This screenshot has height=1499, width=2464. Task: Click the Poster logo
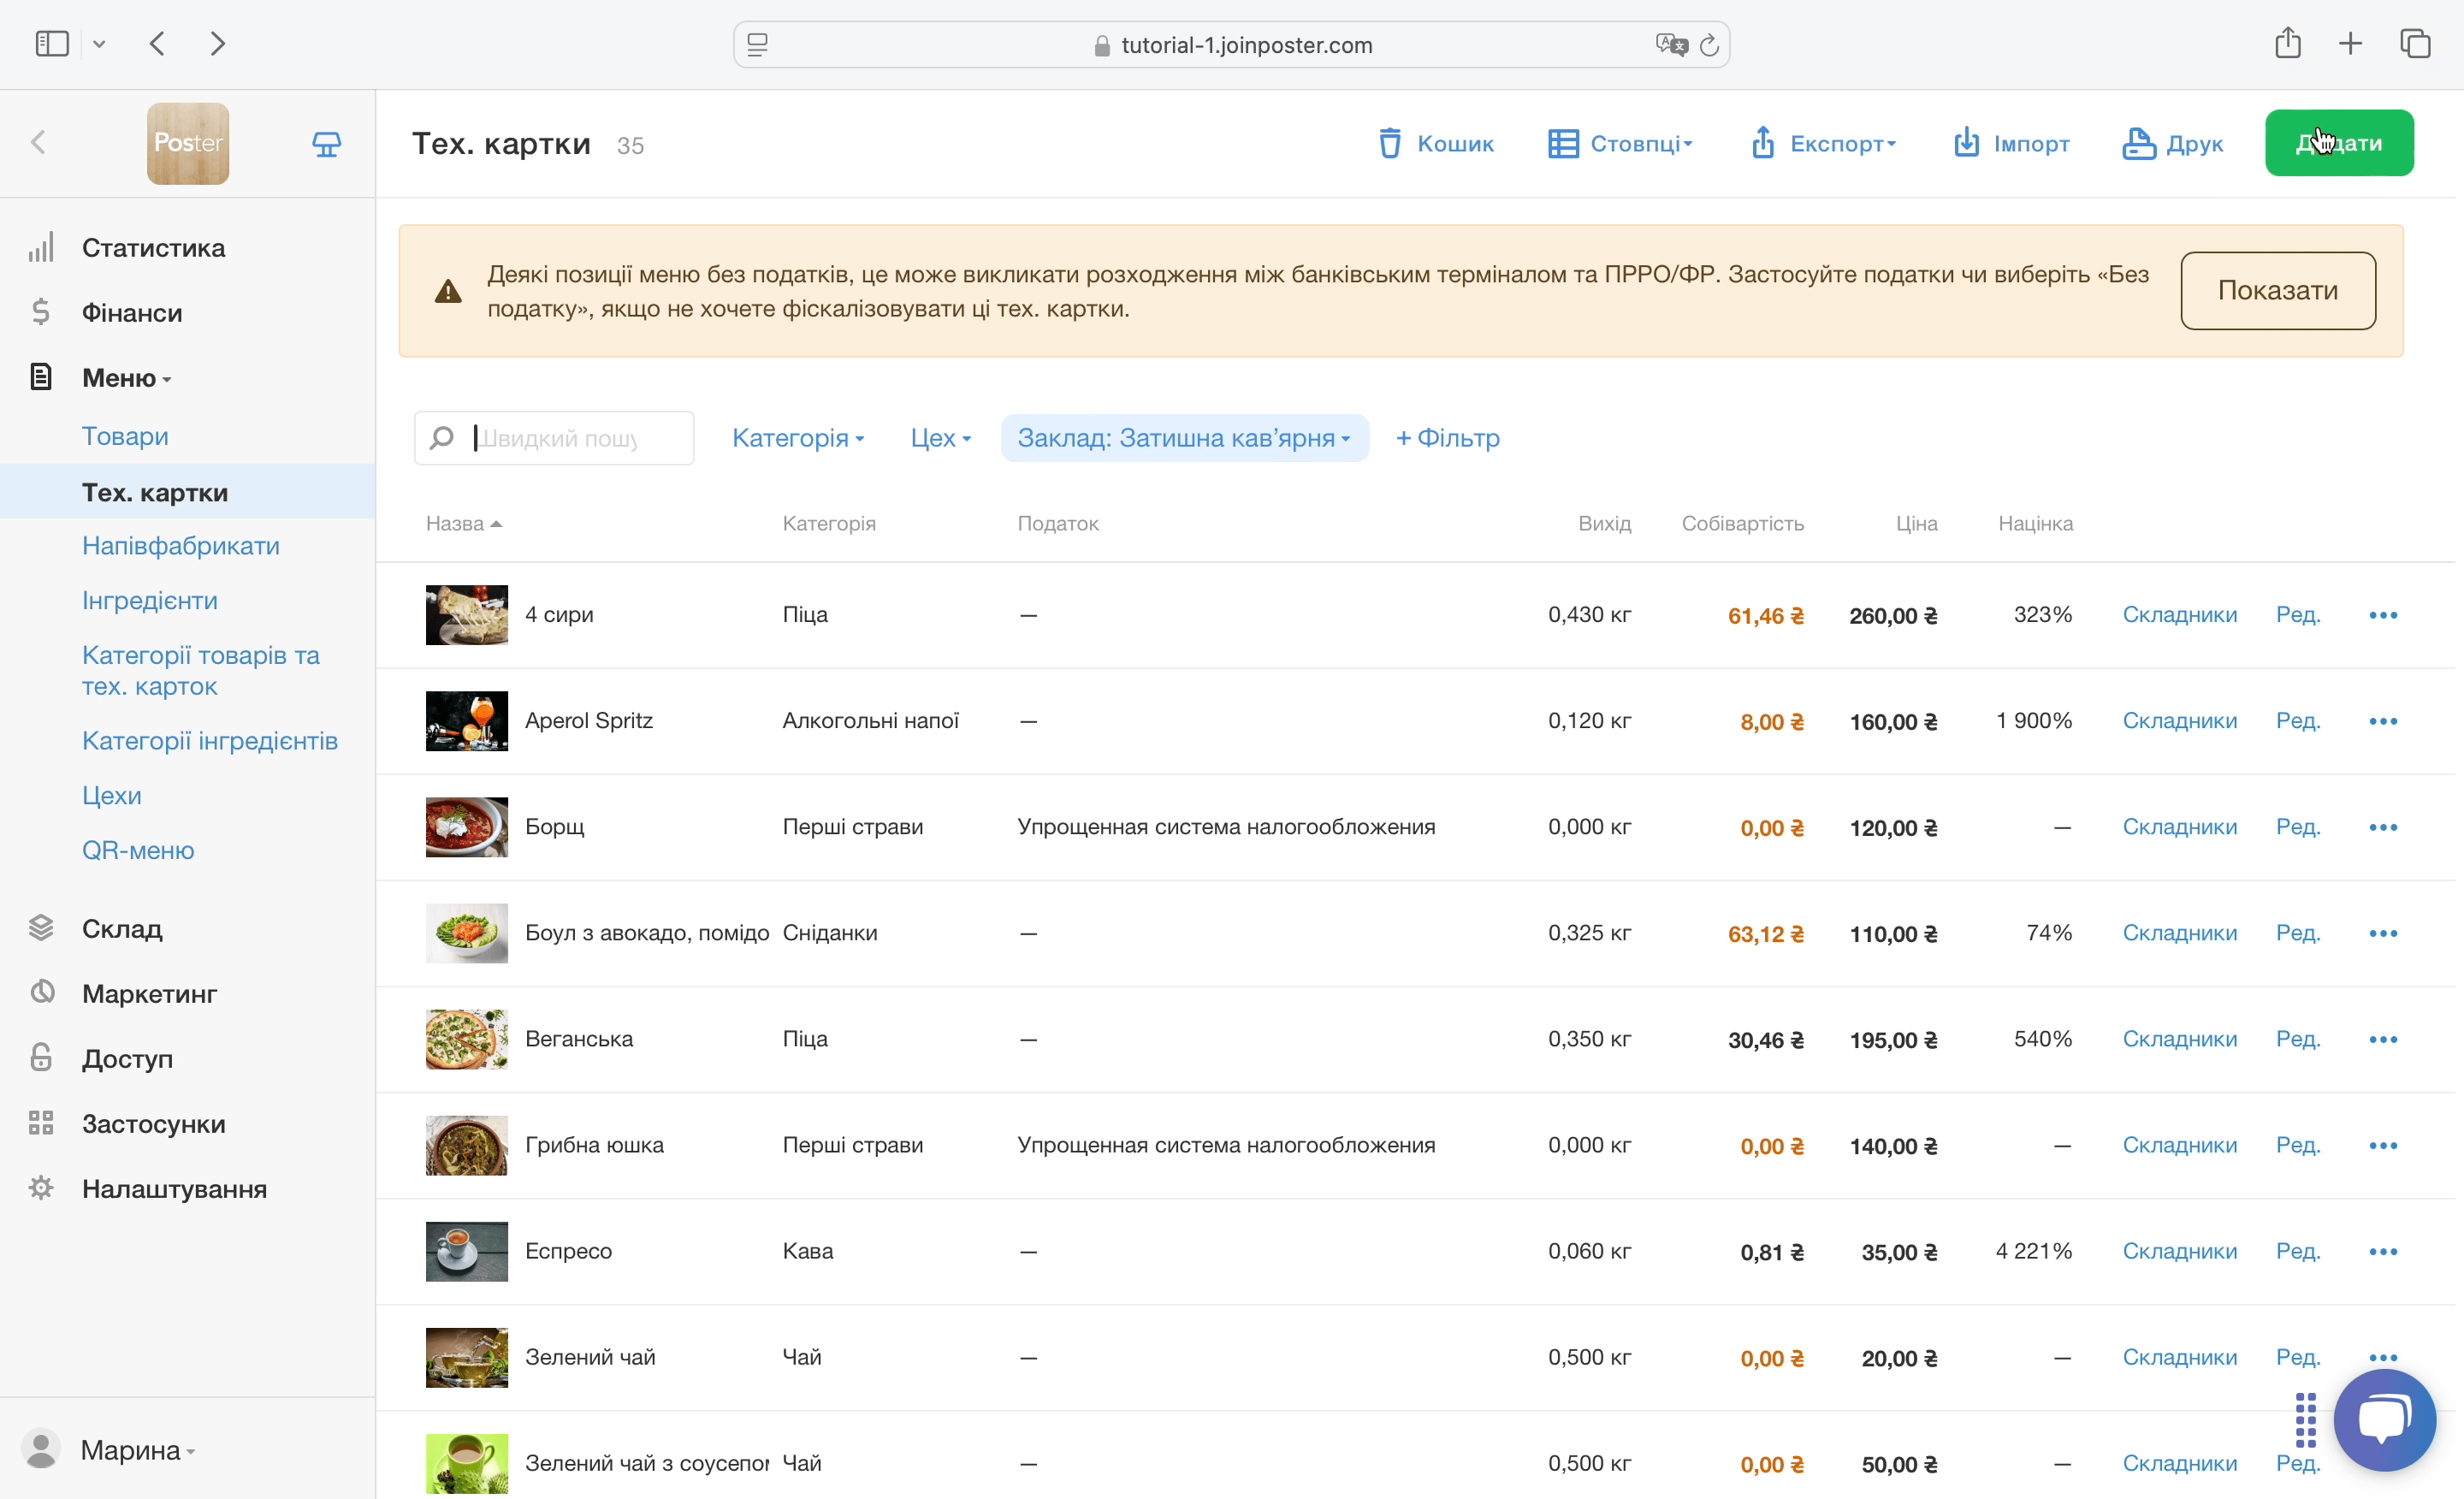click(x=188, y=144)
